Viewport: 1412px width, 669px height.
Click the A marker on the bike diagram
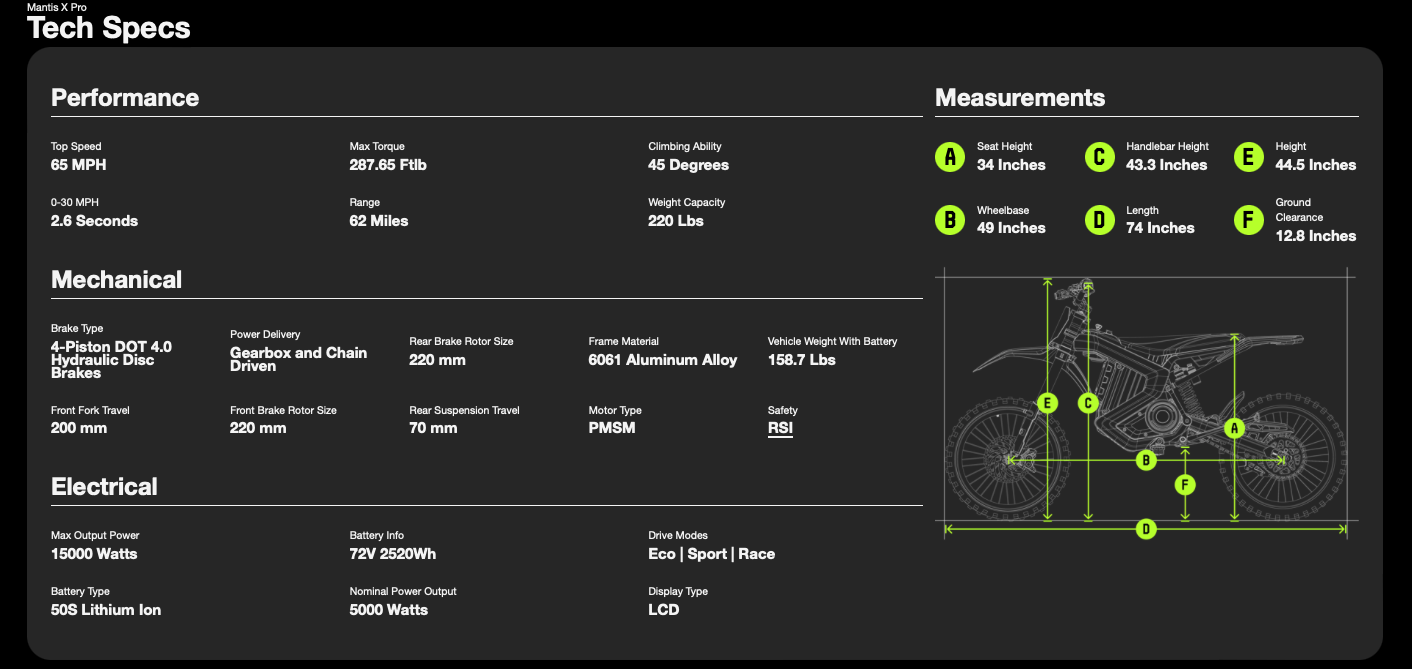pos(1235,428)
